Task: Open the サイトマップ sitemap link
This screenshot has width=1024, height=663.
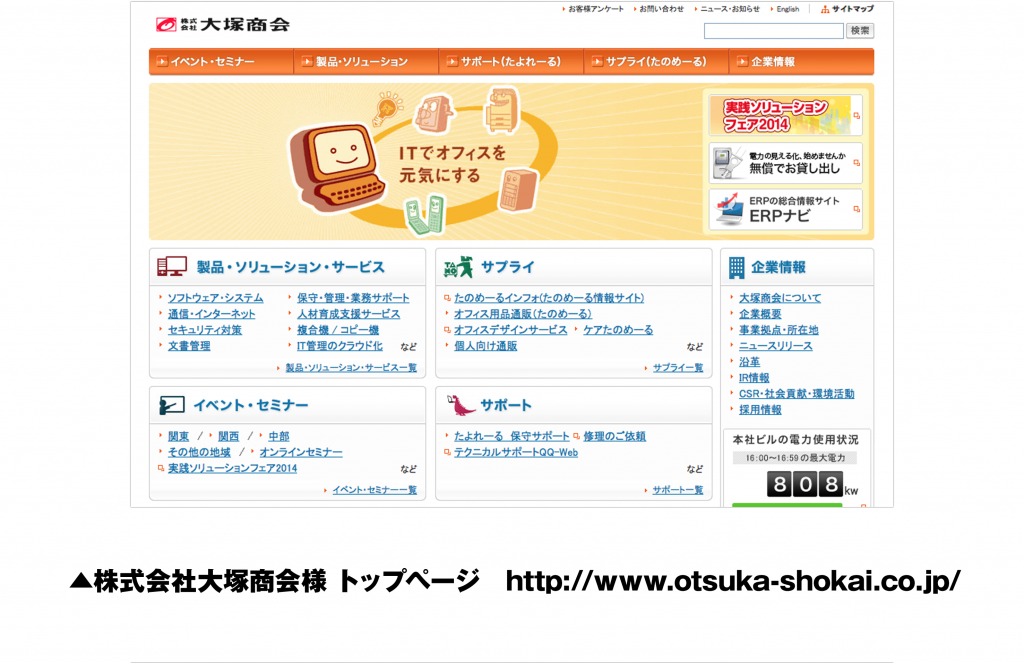Action: click(x=848, y=9)
